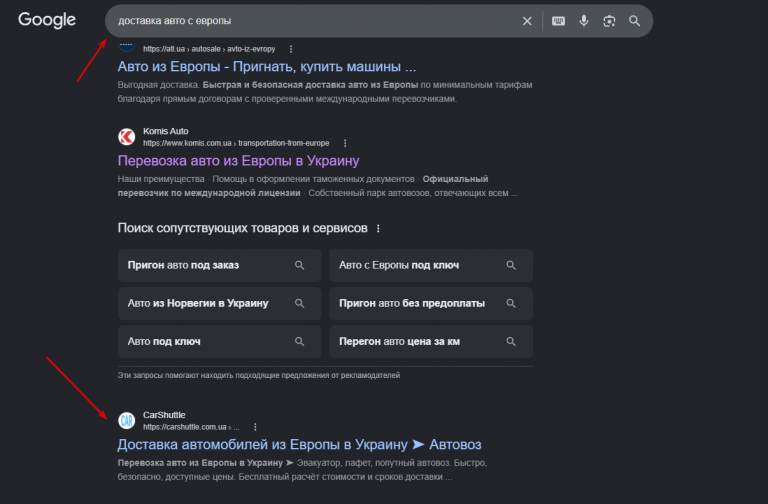Click the komis.com.ua transportation-from-europe URL
The height and width of the screenshot is (504, 768).
pyautogui.click(x=236, y=143)
